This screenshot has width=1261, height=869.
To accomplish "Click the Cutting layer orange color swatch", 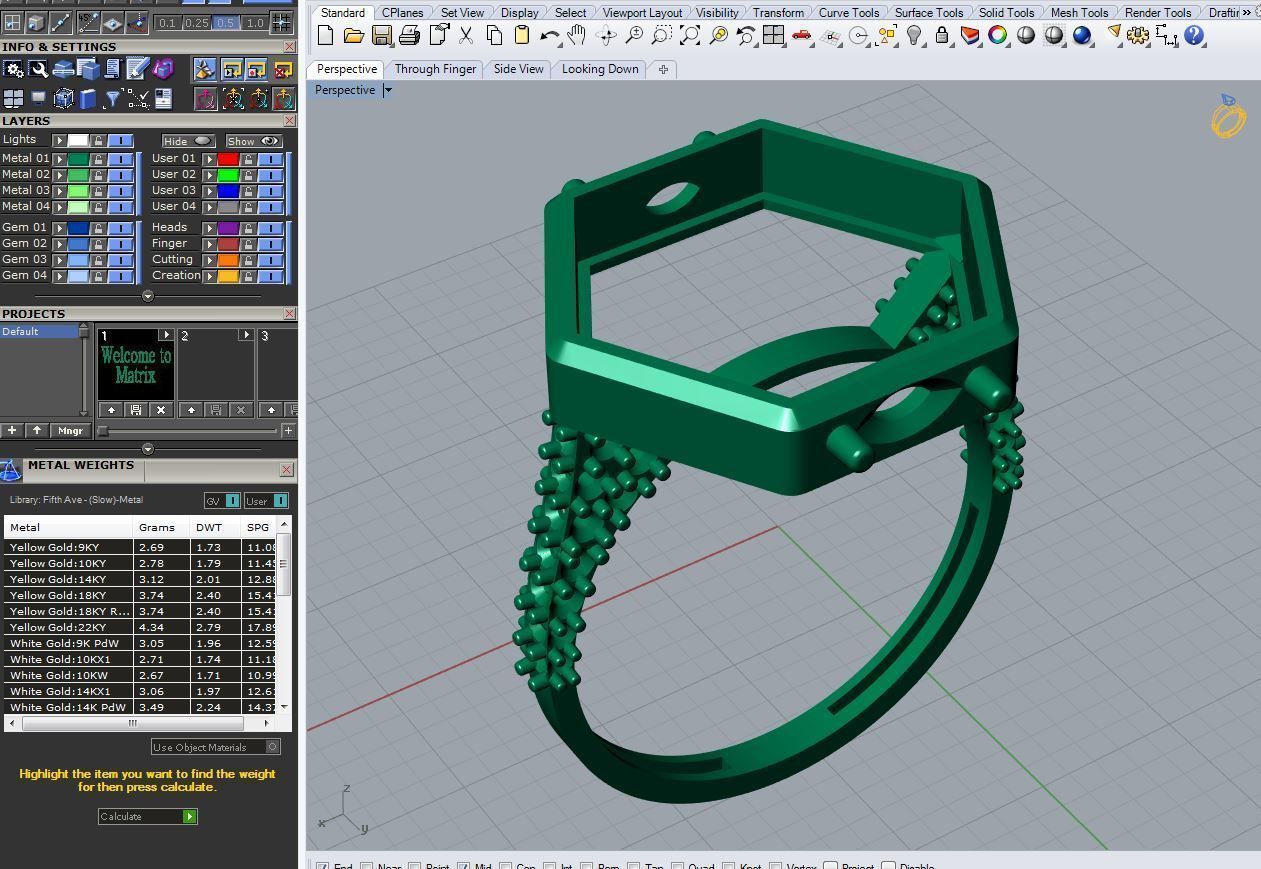I will pos(228,260).
